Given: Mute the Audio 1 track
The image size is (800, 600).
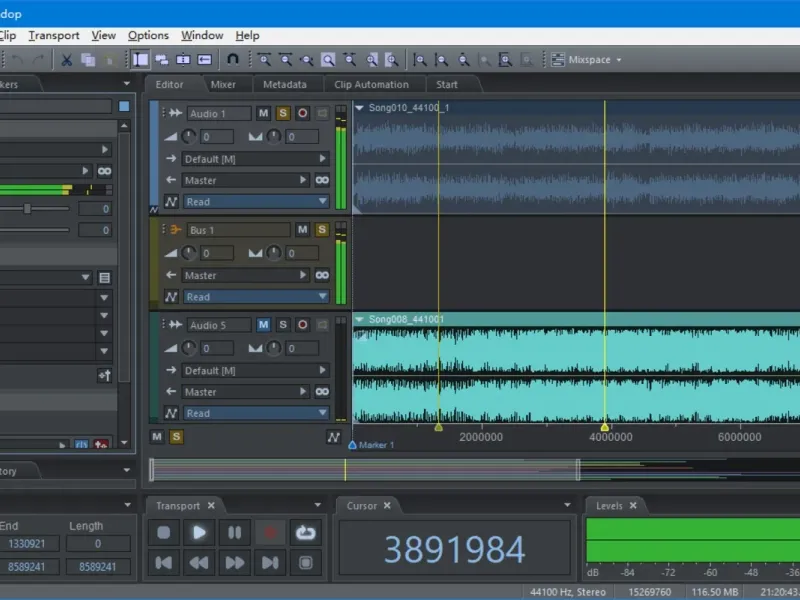Looking at the screenshot, I should click(263, 114).
